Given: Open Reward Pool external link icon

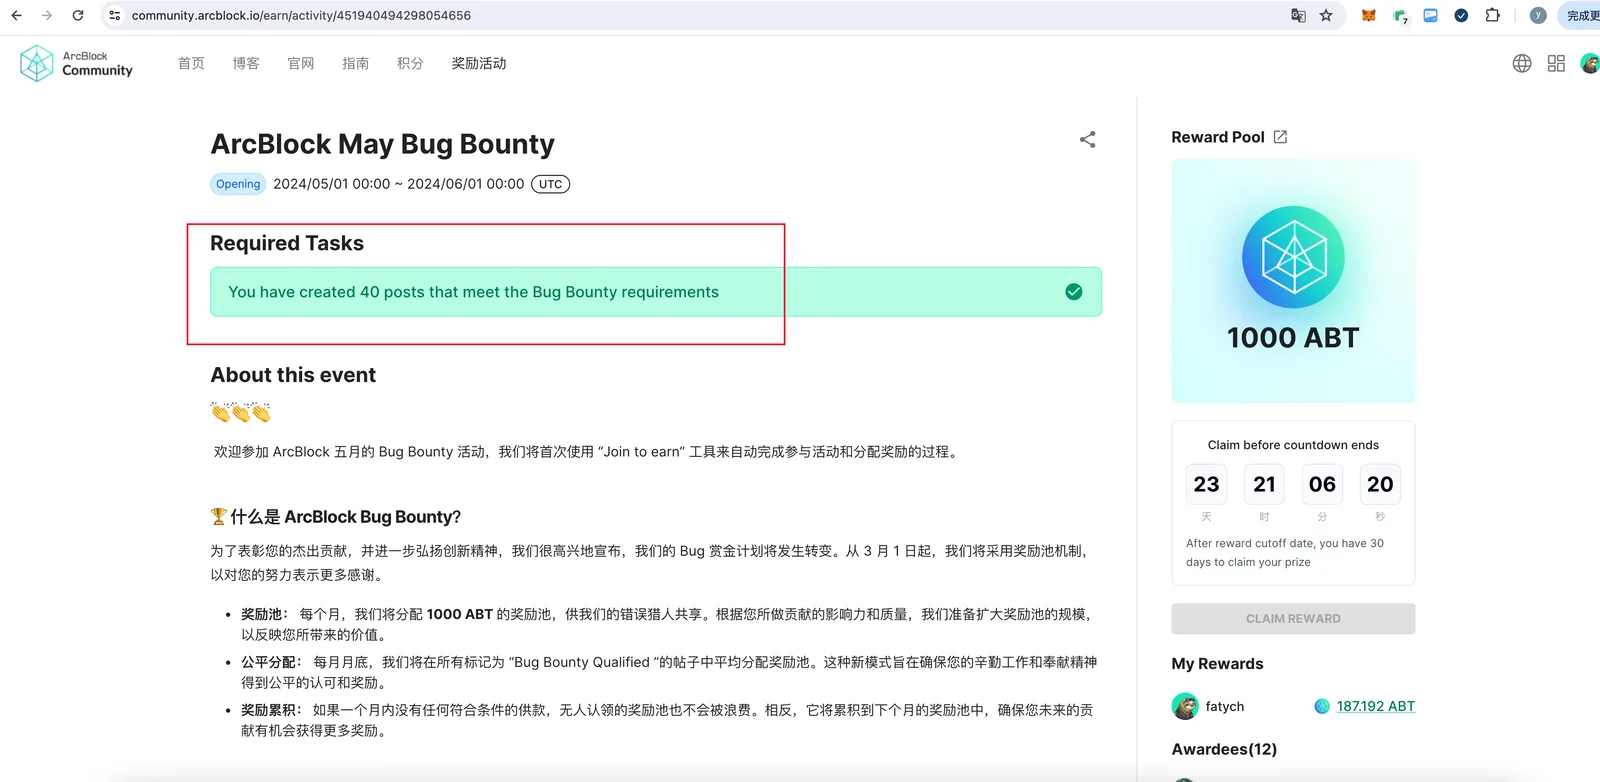Looking at the screenshot, I should (x=1280, y=137).
